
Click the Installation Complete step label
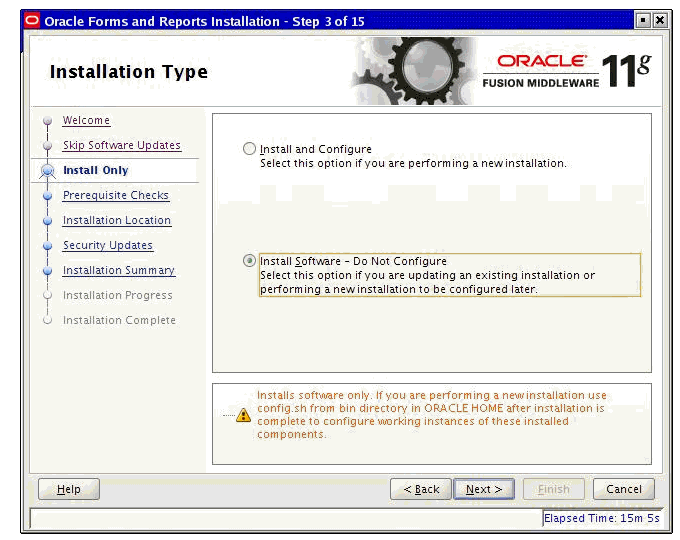[x=119, y=320]
